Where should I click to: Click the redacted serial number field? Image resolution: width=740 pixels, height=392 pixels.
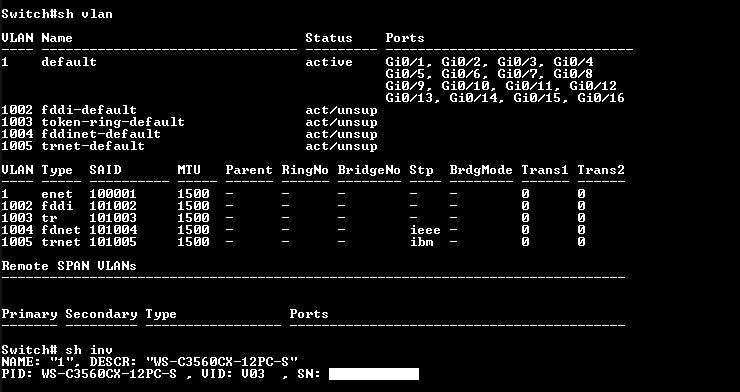click(x=374, y=374)
